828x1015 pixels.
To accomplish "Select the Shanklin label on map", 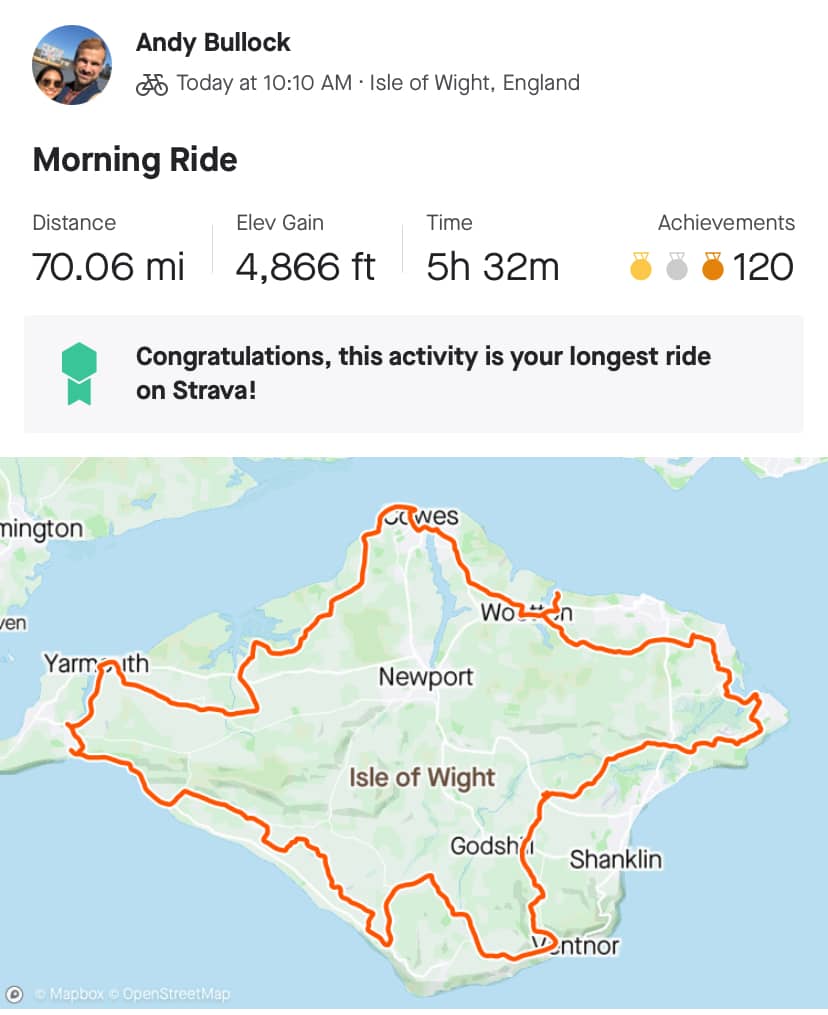I will tap(616, 860).
